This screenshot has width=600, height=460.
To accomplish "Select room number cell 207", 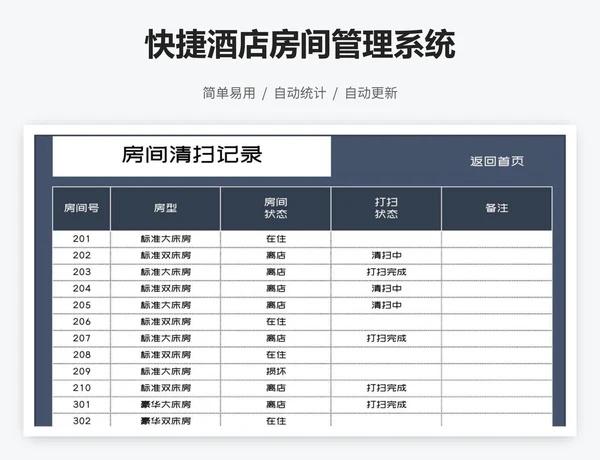I will tap(82, 338).
